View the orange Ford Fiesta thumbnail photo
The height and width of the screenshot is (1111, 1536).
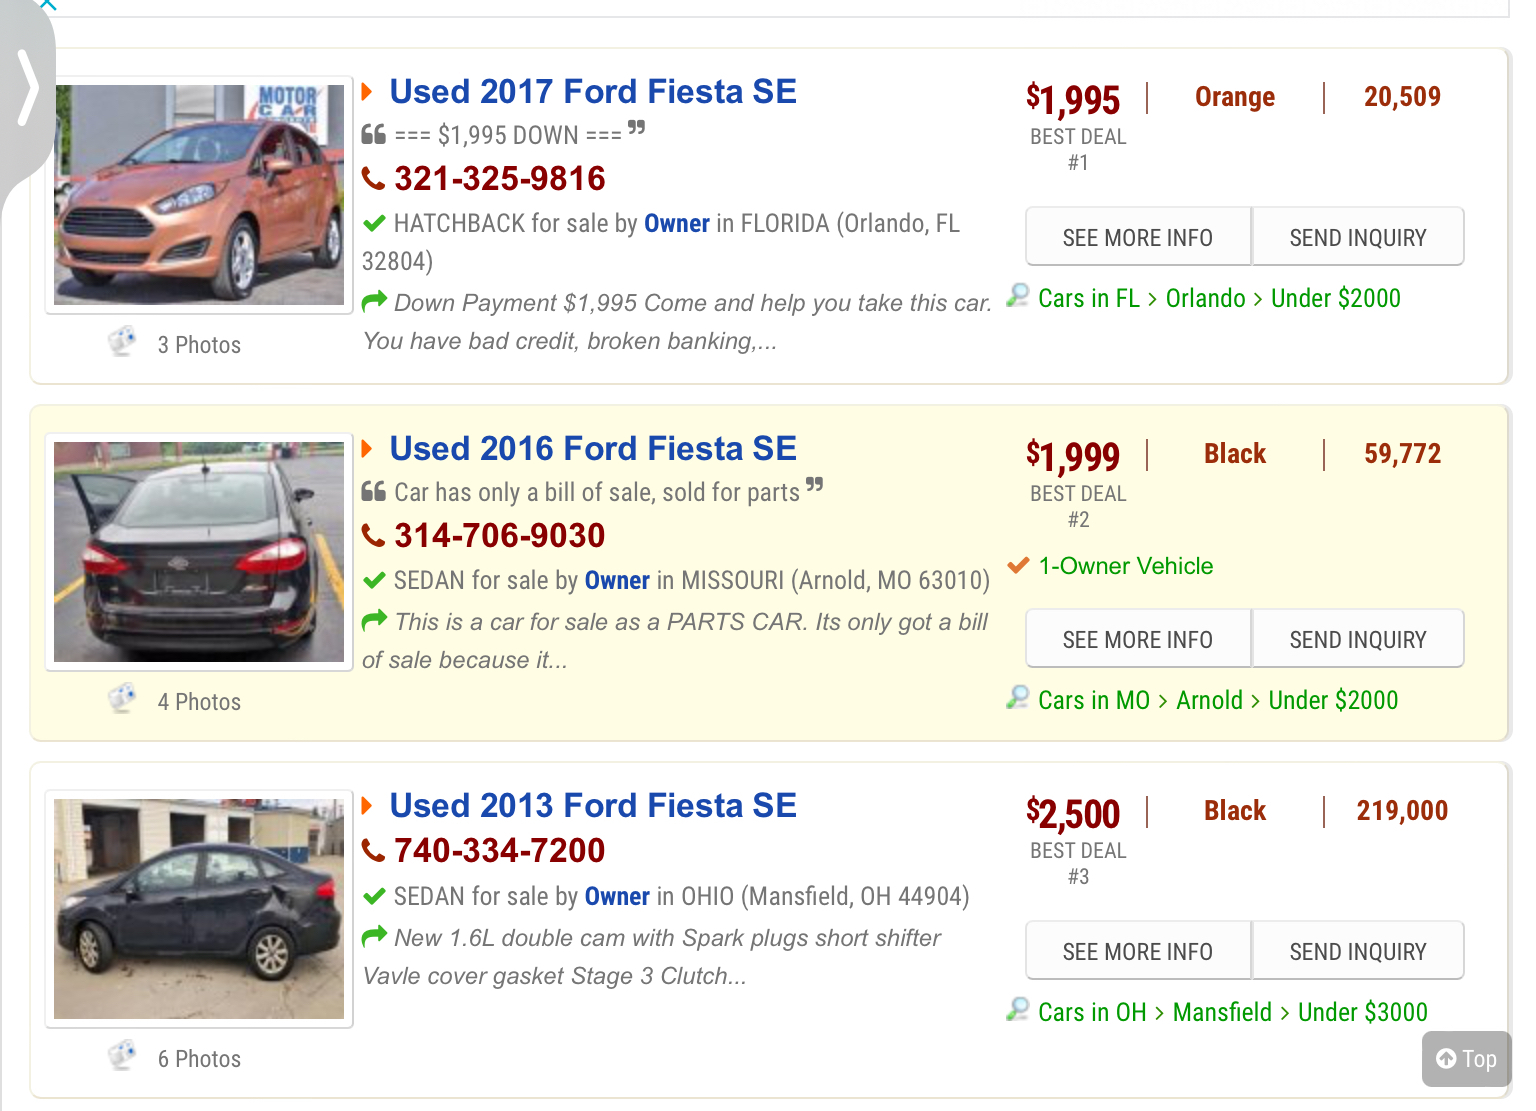(x=199, y=195)
